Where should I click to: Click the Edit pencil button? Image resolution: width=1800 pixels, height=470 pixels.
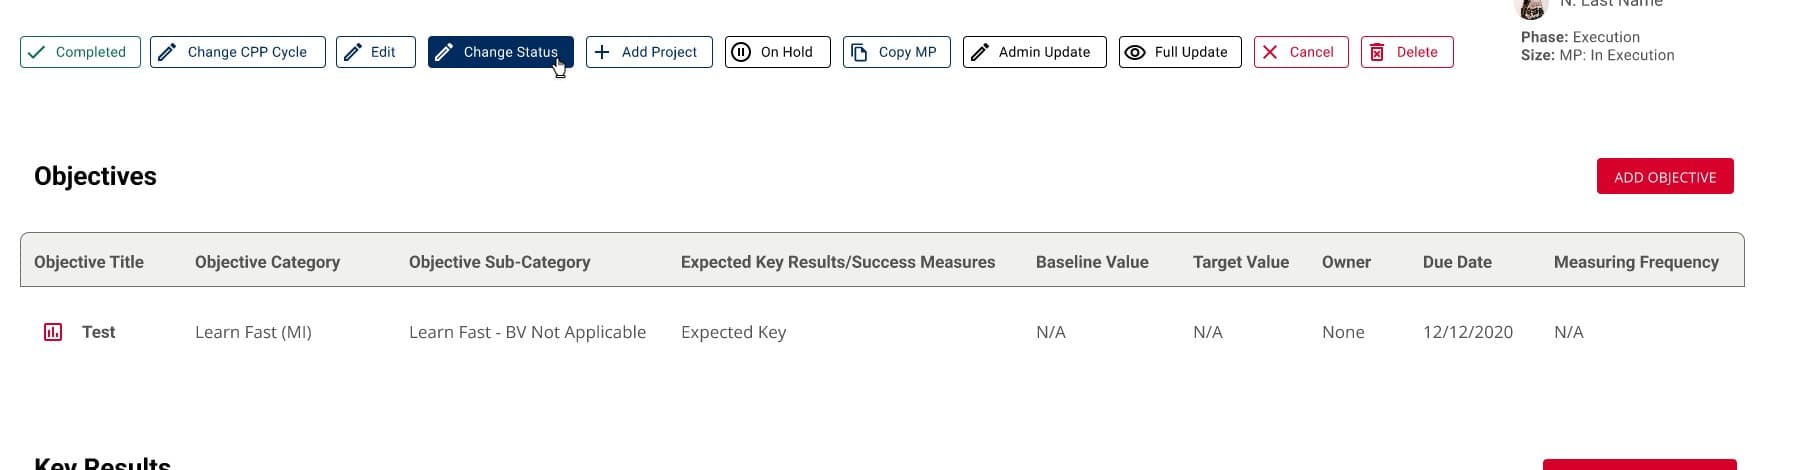pos(376,52)
